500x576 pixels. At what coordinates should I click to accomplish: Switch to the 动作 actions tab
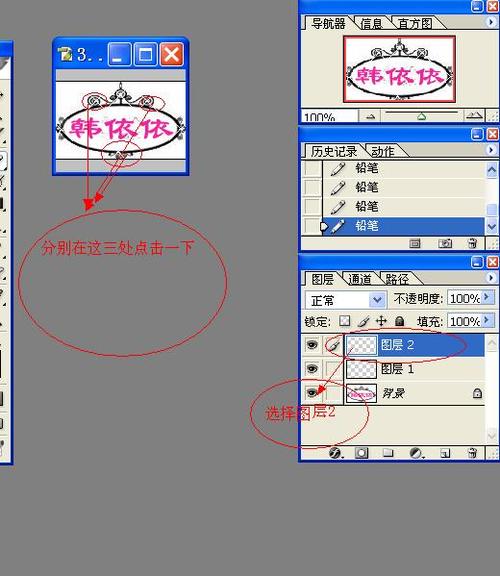[383, 151]
